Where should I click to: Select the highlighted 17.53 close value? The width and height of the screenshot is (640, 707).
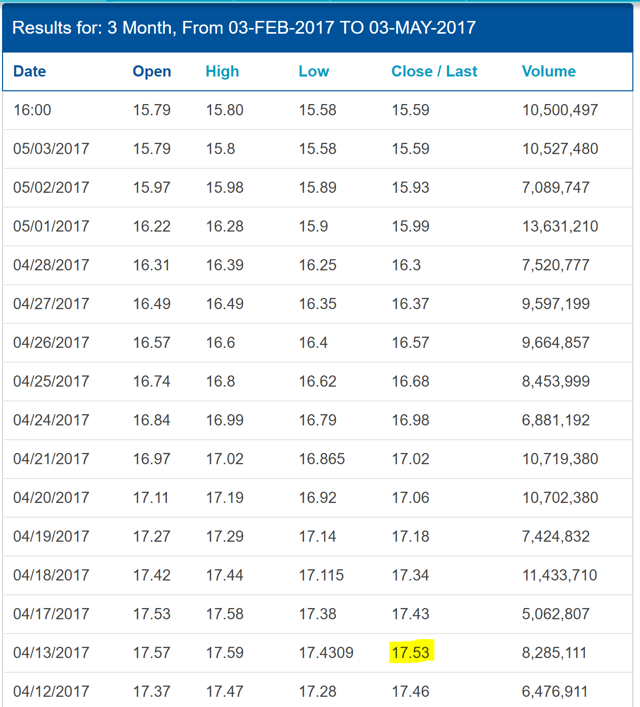pyautogui.click(x=410, y=652)
